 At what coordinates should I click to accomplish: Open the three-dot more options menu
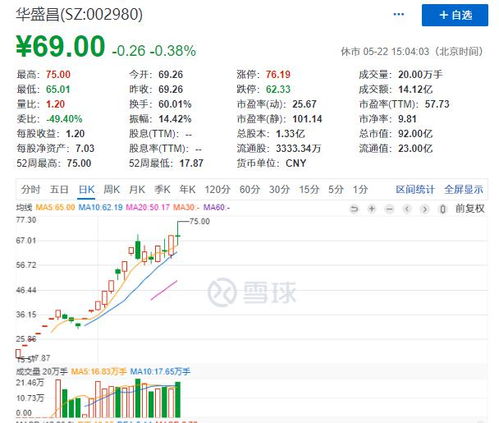click(399, 14)
